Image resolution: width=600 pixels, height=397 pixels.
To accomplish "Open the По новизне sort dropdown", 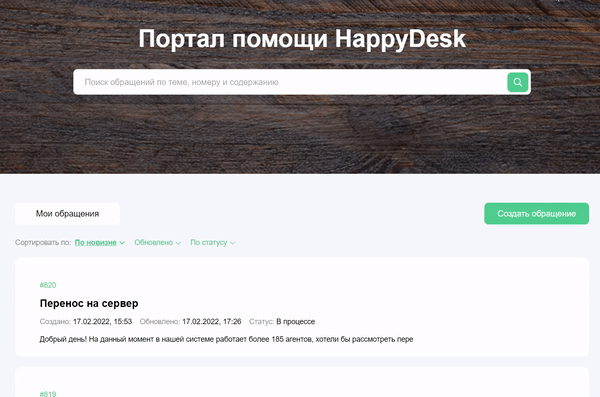I will click(99, 242).
